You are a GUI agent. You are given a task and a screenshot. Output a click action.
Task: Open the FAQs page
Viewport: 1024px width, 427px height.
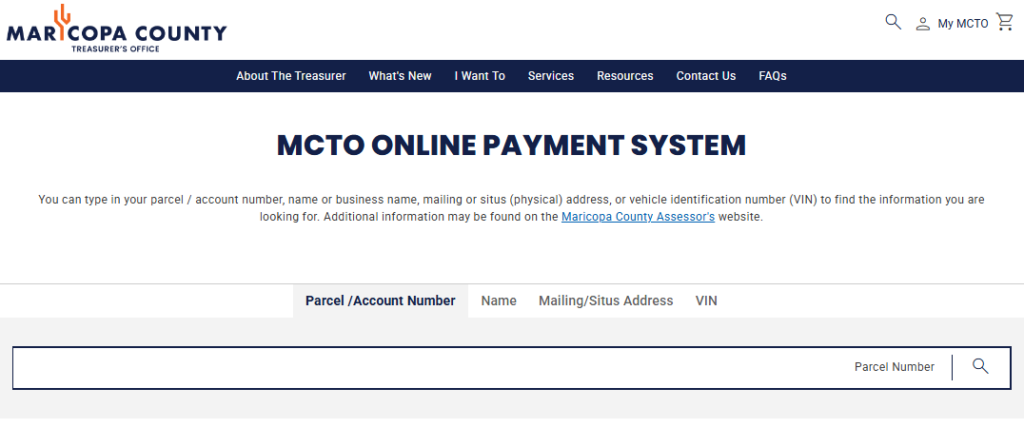772,76
